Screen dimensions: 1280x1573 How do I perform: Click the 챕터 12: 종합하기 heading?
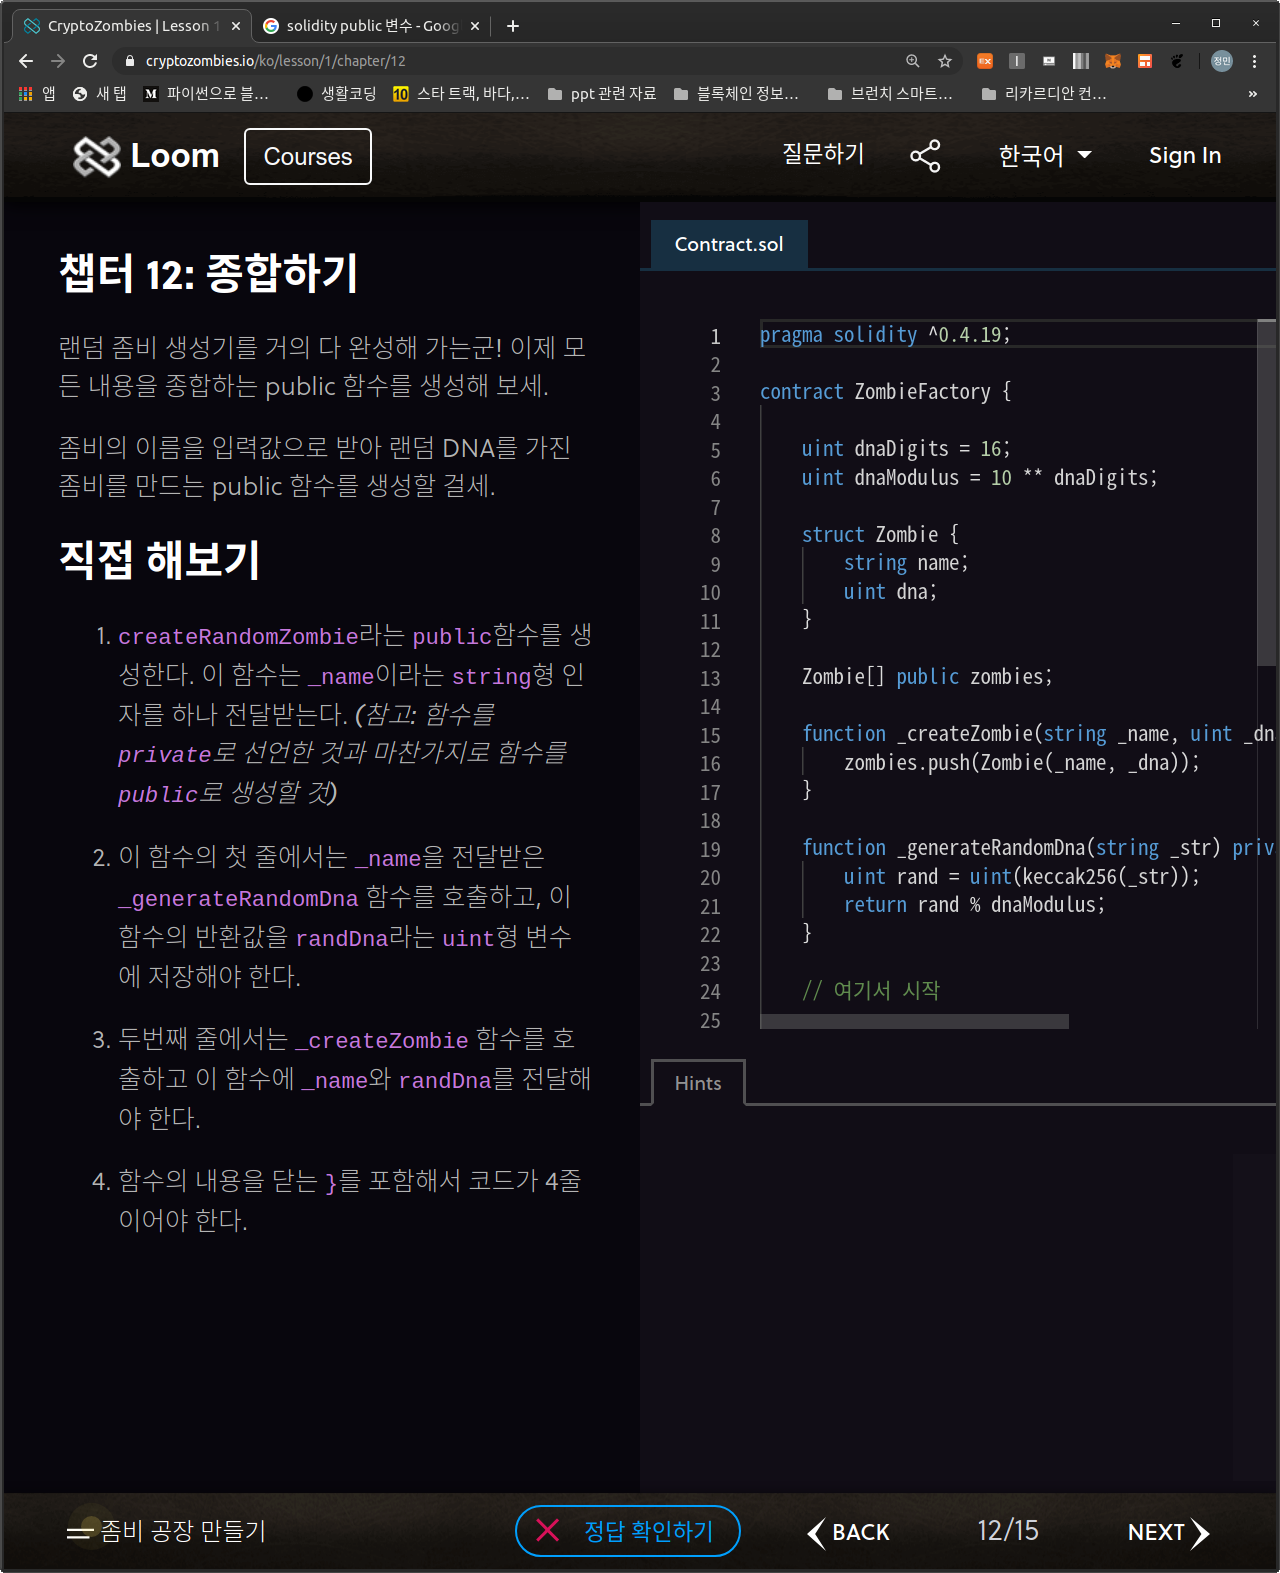pos(209,273)
